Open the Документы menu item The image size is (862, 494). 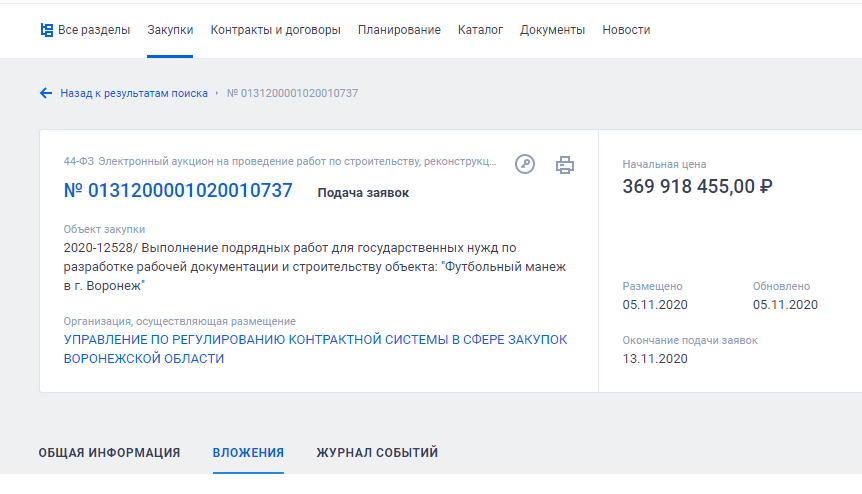[552, 30]
